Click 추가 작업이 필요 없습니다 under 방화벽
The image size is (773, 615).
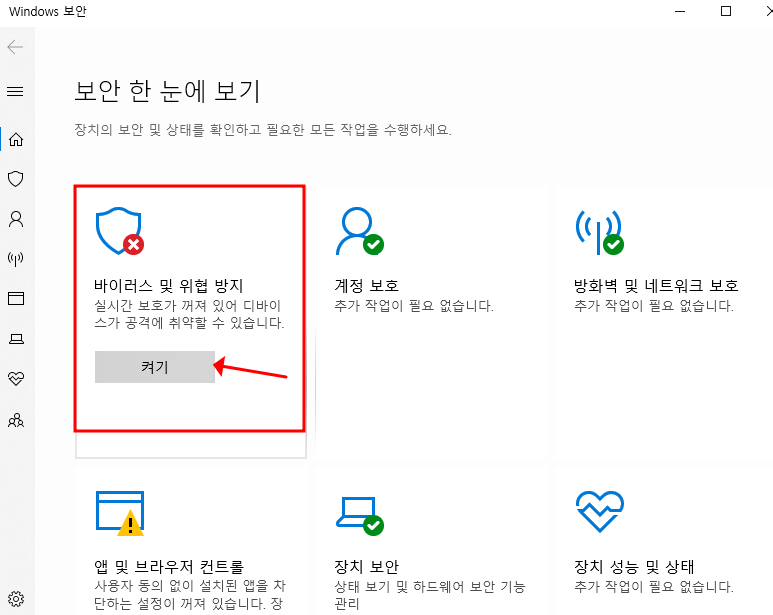(x=654, y=306)
